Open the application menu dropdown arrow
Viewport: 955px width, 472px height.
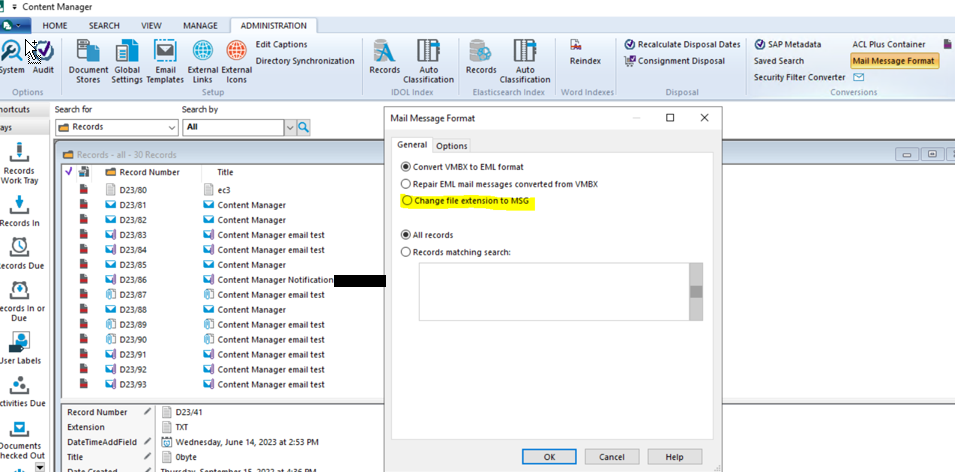click(23, 25)
